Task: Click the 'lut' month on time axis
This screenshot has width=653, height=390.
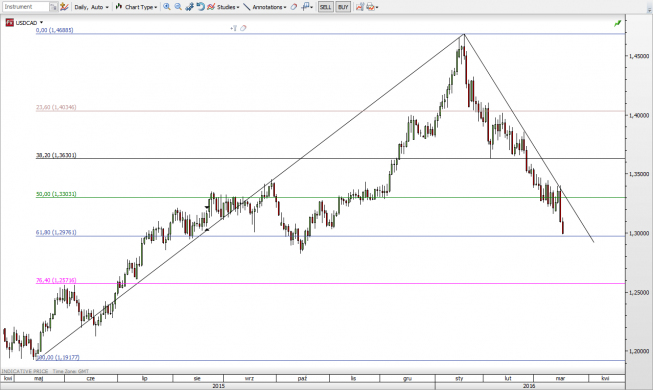Action: pos(508,378)
